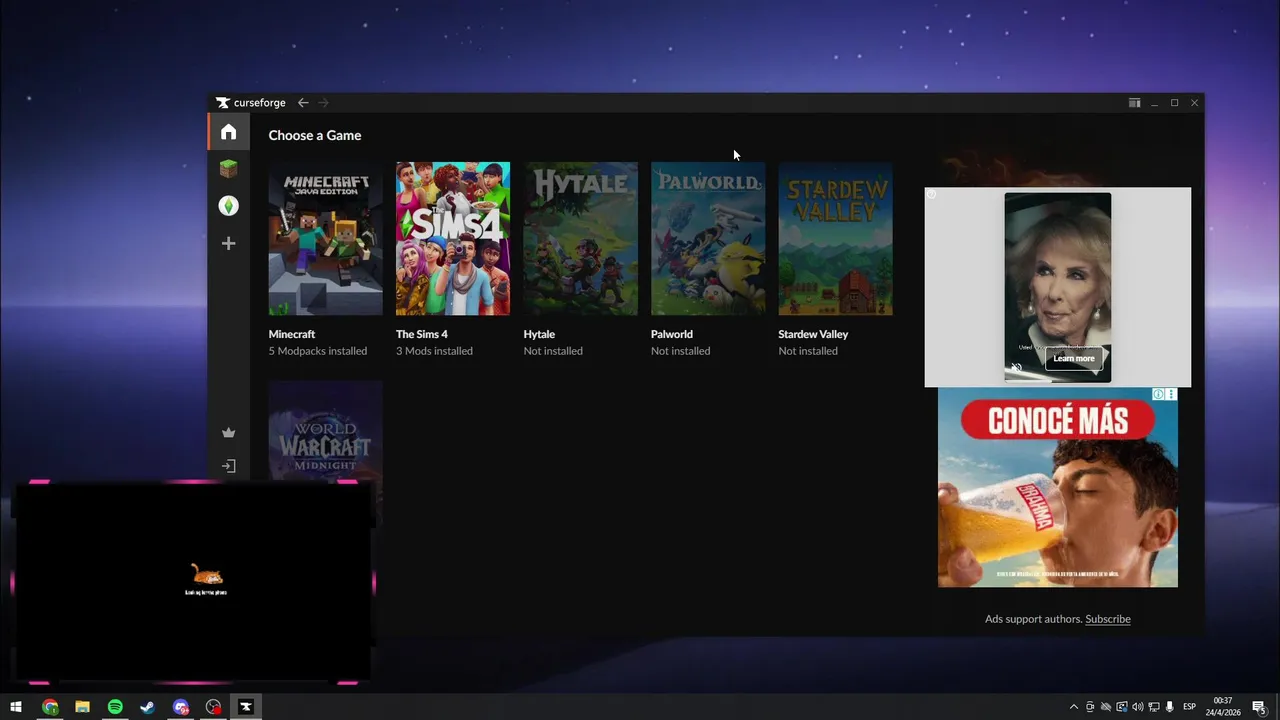Viewport: 1280px width, 720px height.
Task: Switch to the CurseForge taskbar icon
Action: pyautogui.click(x=245, y=707)
